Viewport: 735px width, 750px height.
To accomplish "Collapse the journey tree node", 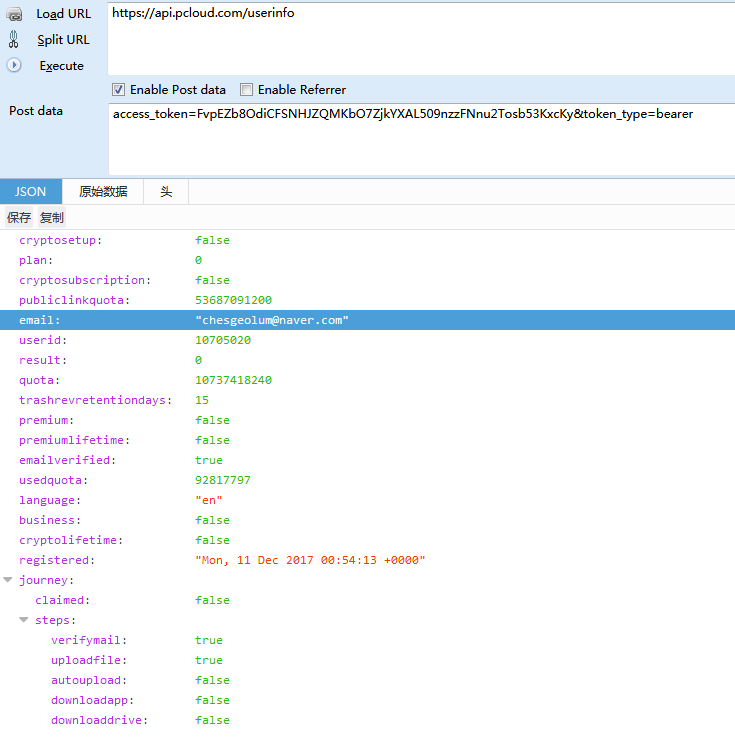I will [x=8, y=580].
